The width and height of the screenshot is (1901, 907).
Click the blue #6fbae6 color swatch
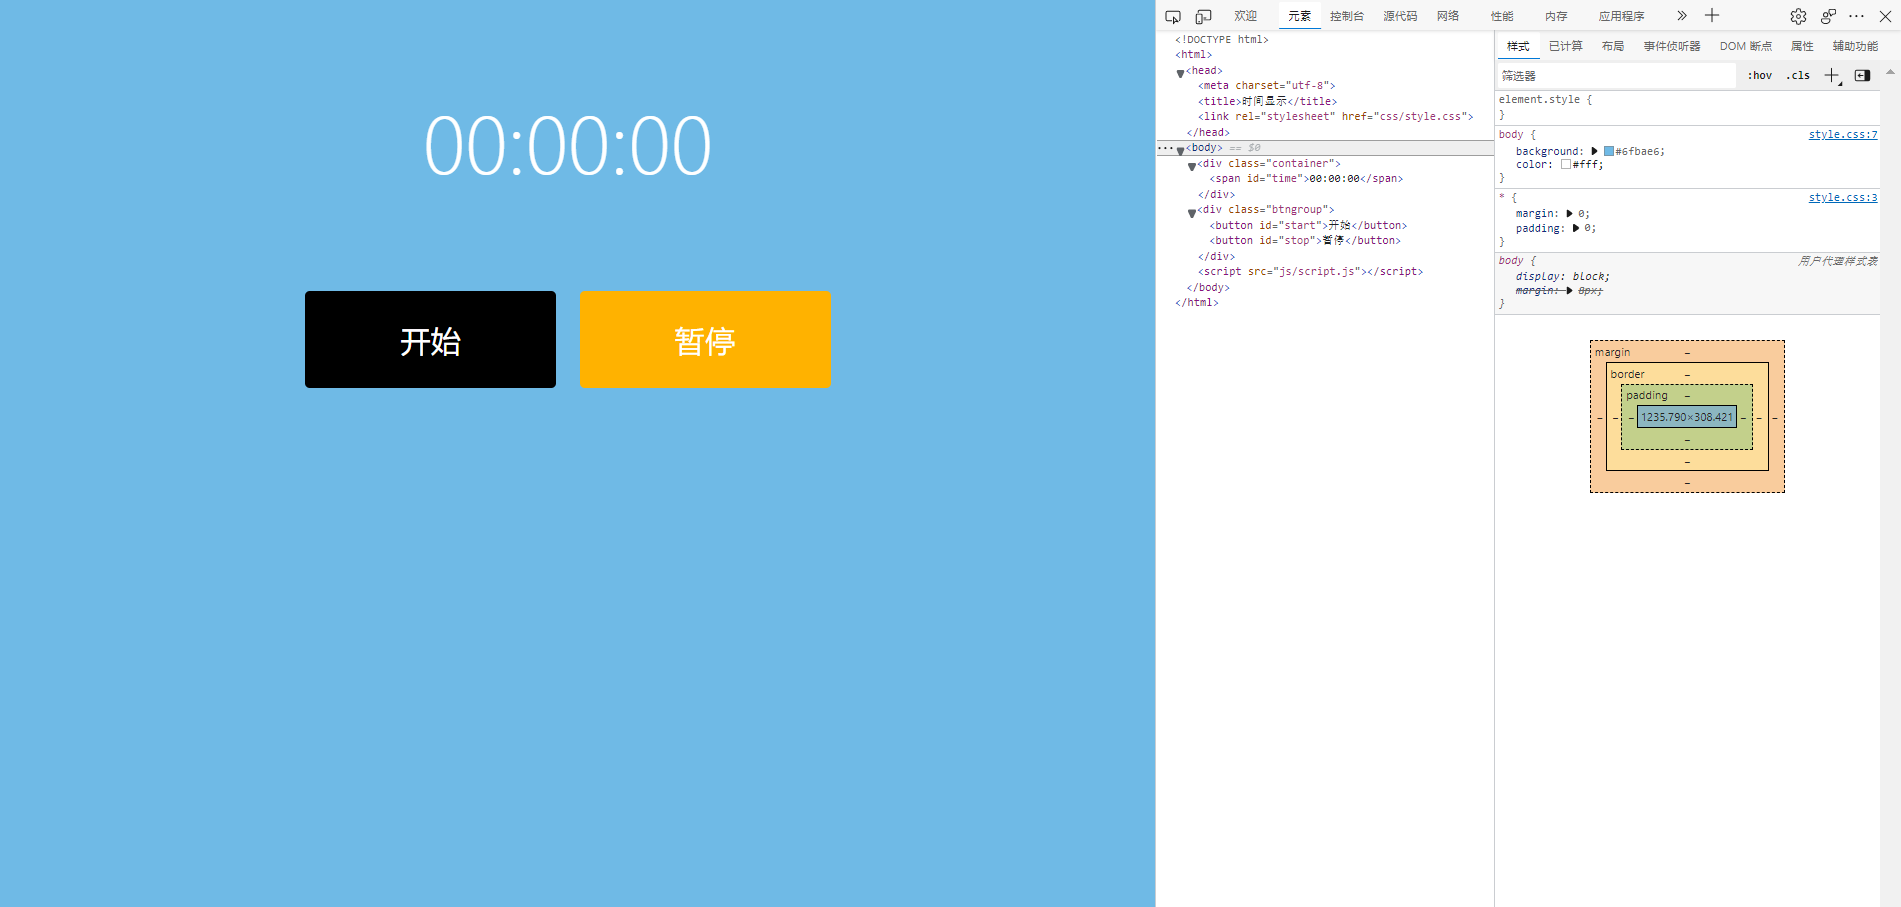(1608, 150)
